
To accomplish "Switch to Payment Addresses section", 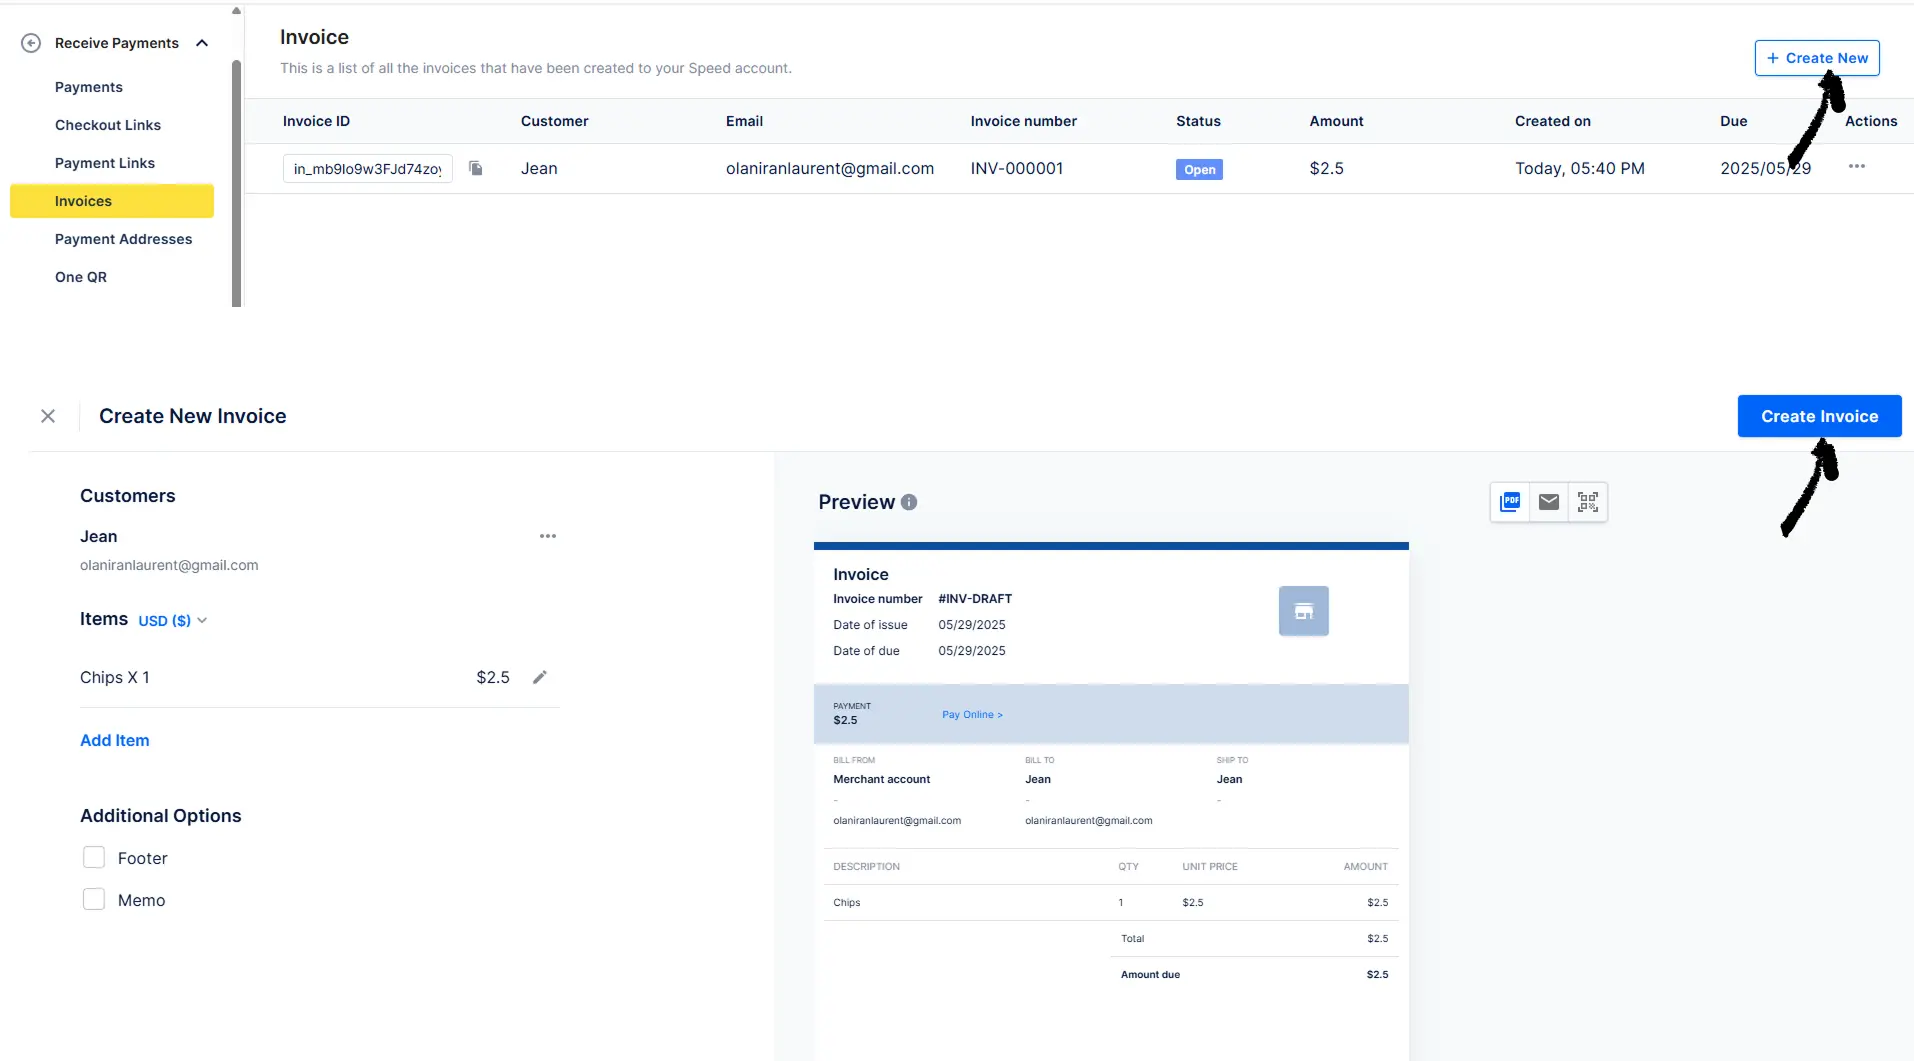I will [x=123, y=239].
